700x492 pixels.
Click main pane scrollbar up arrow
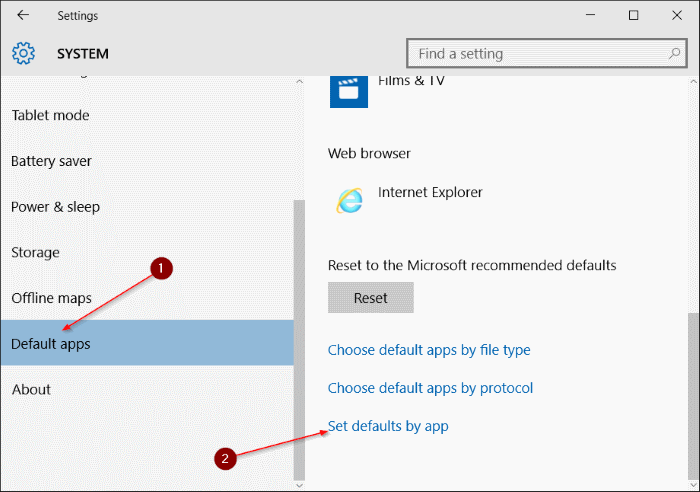(693, 82)
